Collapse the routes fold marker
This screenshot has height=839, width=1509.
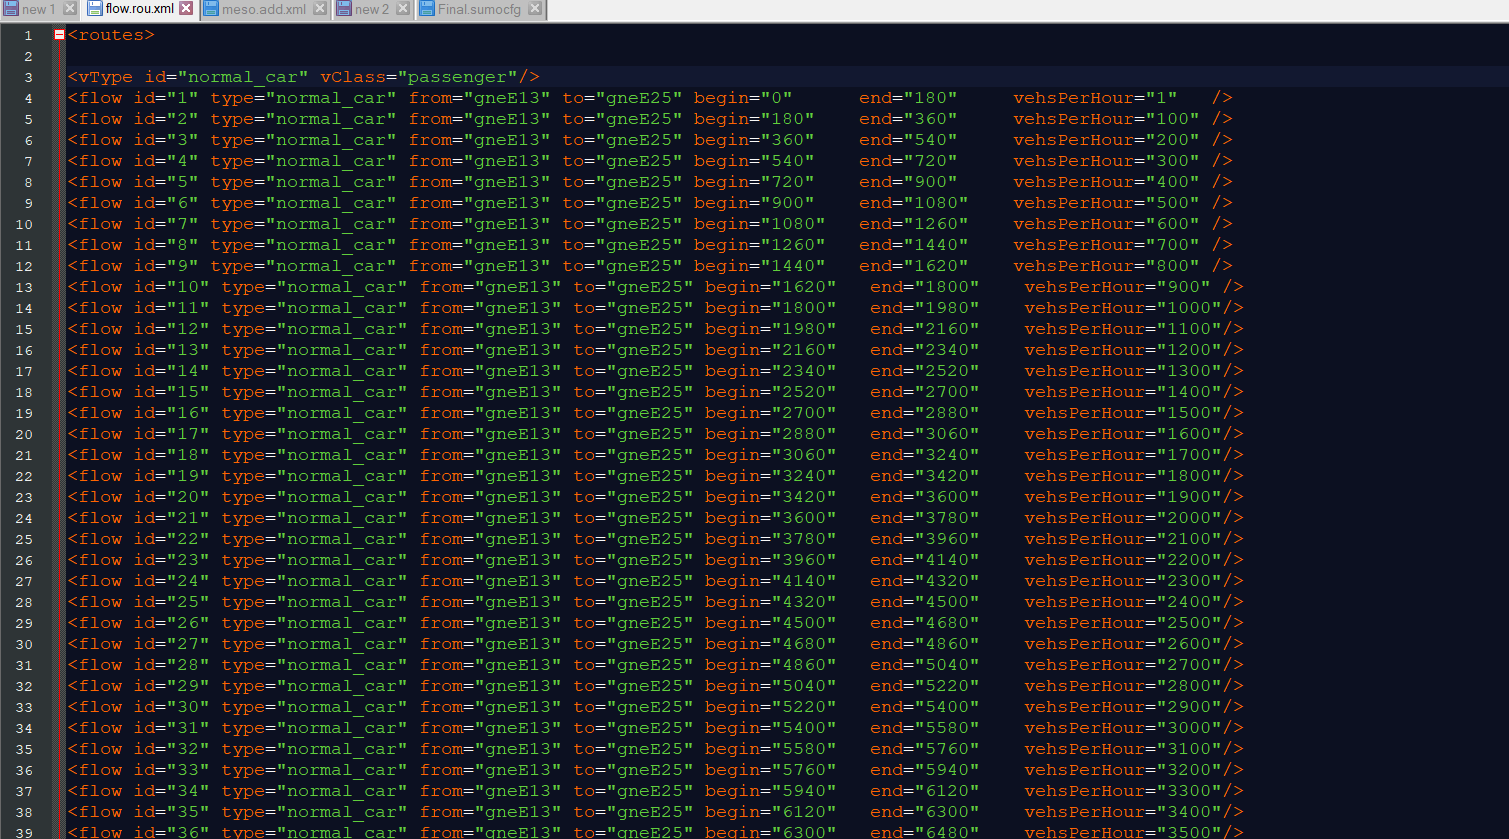[x=59, y=35]
